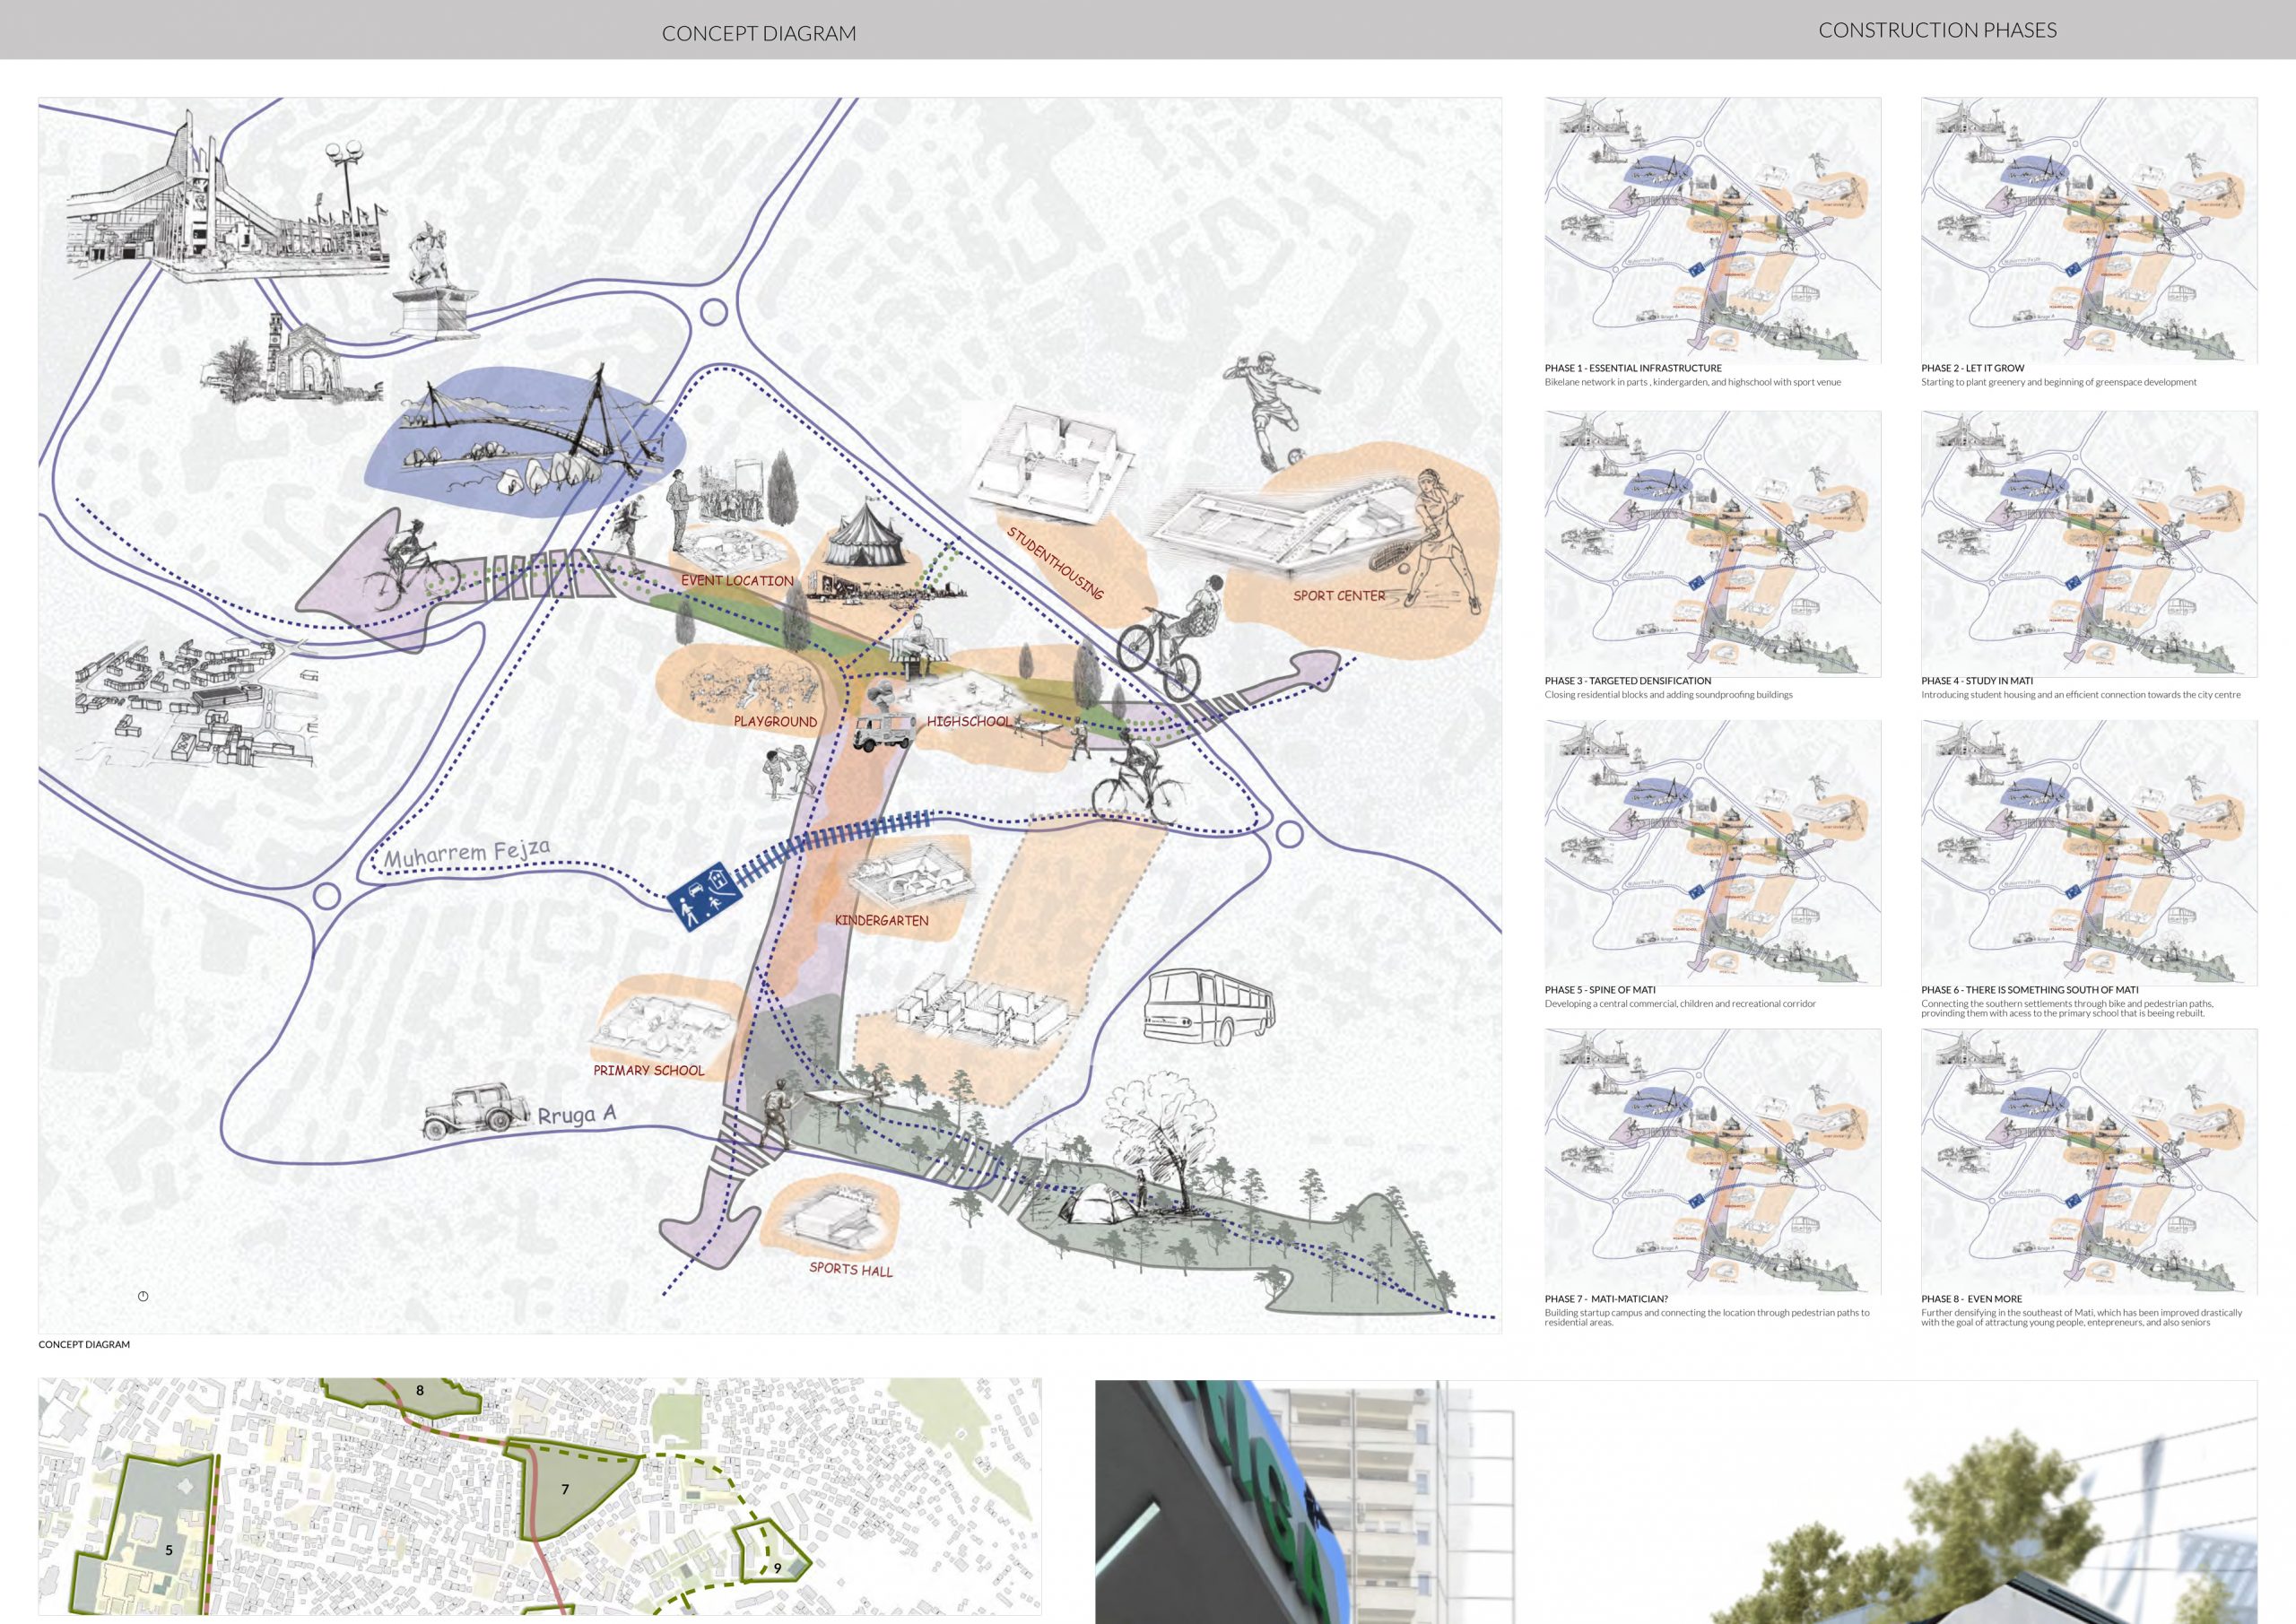The width and height of the screenshot is (2296, 1624).
Task: Click the SPORT CENTER label
Action: pos(1339,595)
